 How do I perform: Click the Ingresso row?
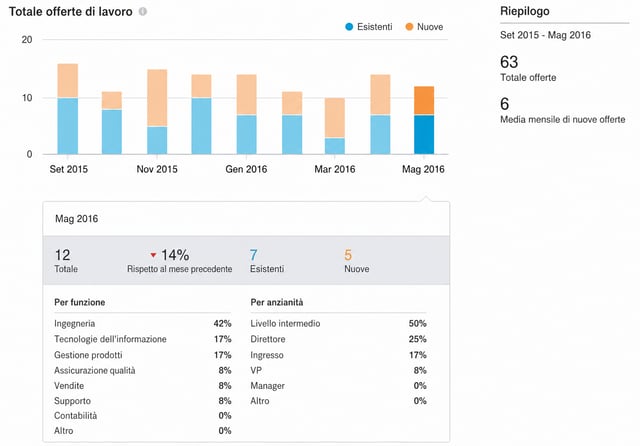[x=338, y=355]
